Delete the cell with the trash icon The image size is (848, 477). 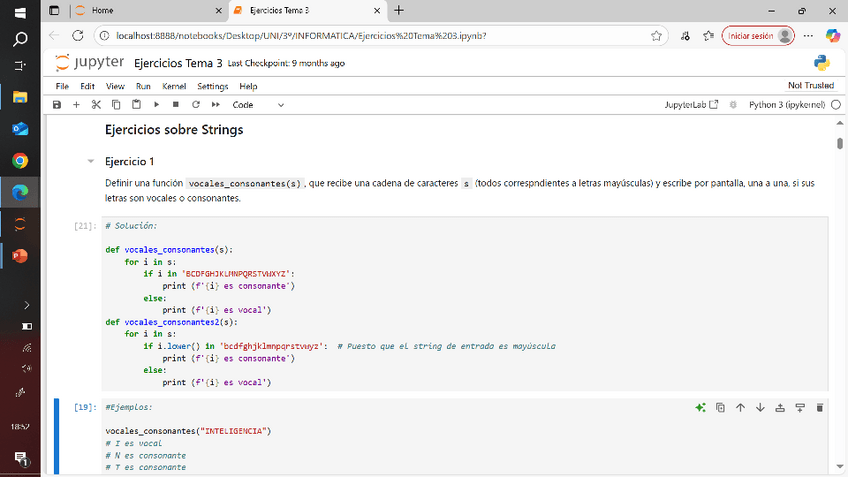[x=820, y=408]
